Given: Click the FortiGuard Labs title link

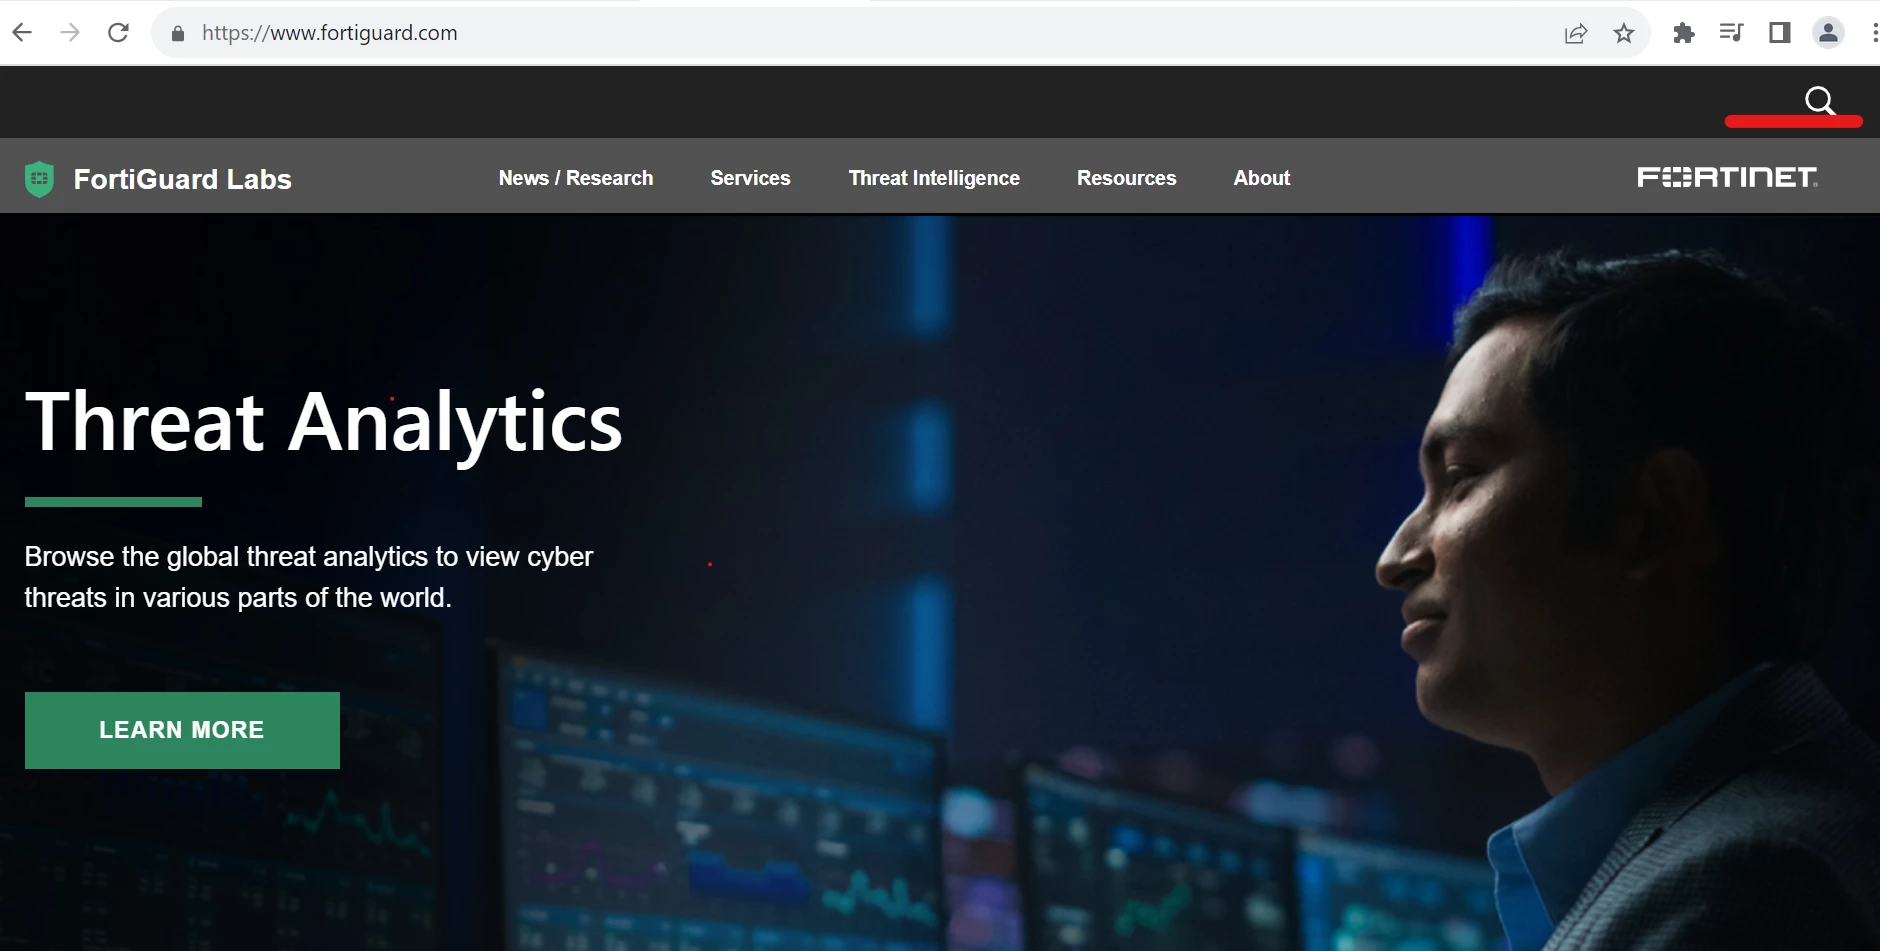Looking at the screenshot, I should 183,179.
